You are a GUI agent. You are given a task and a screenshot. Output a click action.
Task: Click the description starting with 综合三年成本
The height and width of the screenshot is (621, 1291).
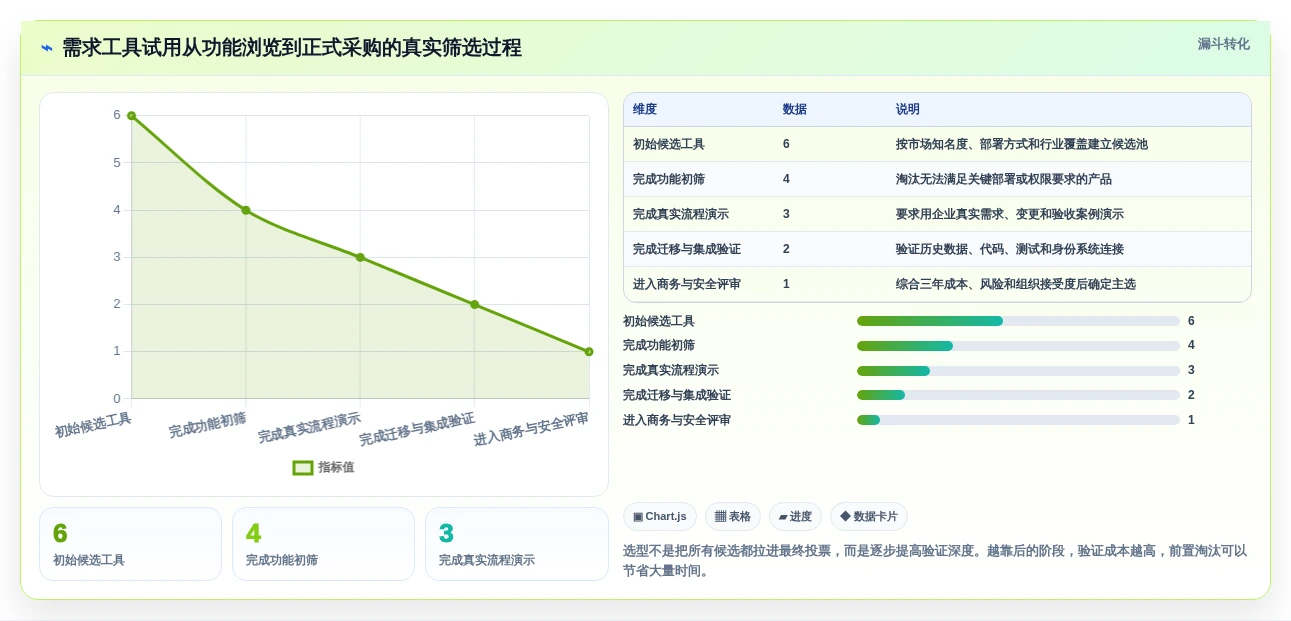tap(1016, 284)
